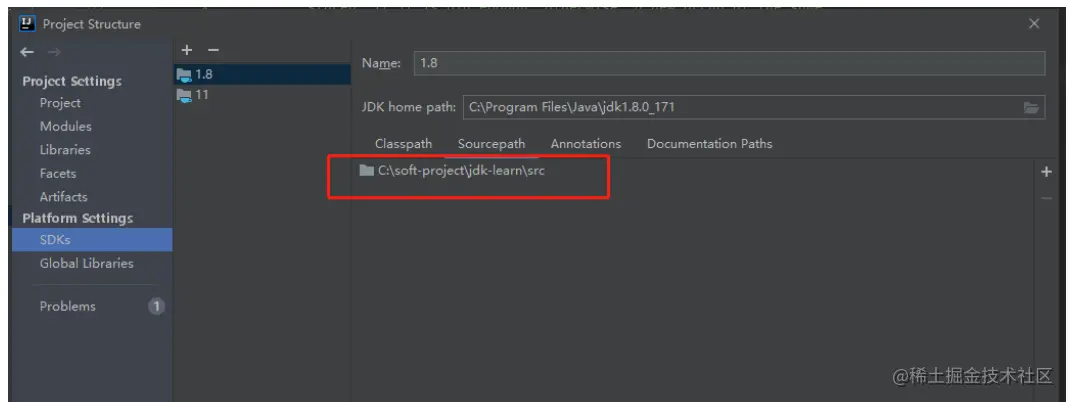Go back with the left arrow

tap(27, 52)
